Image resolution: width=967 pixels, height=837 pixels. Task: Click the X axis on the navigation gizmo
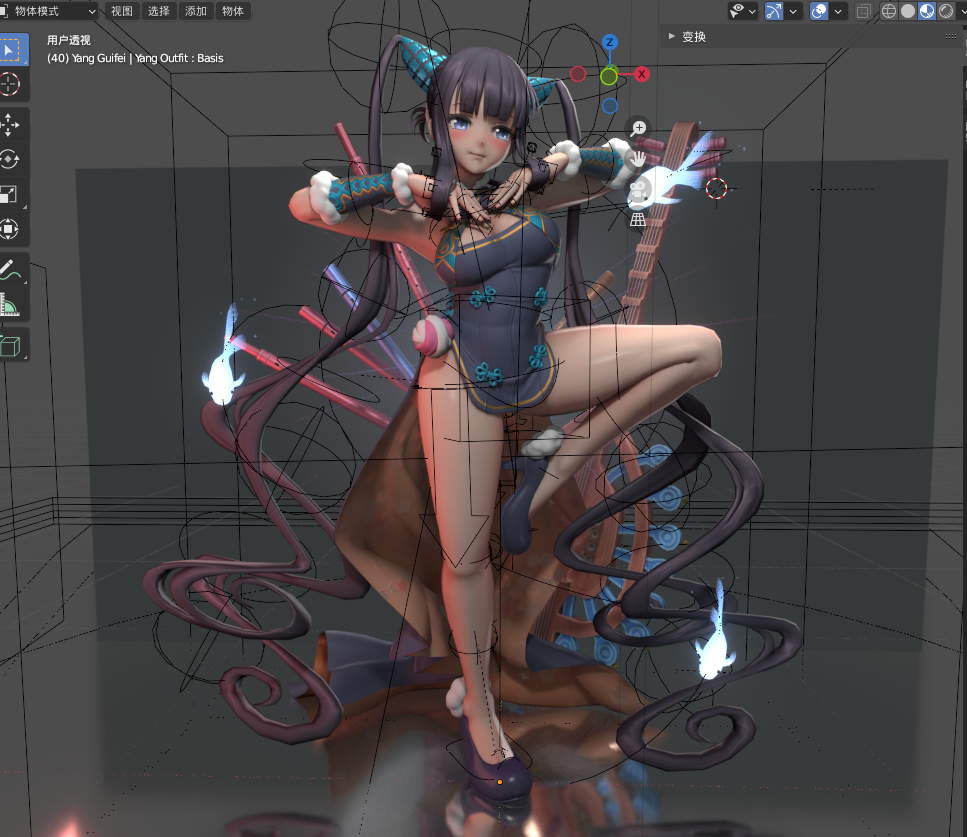pos(641,73)
